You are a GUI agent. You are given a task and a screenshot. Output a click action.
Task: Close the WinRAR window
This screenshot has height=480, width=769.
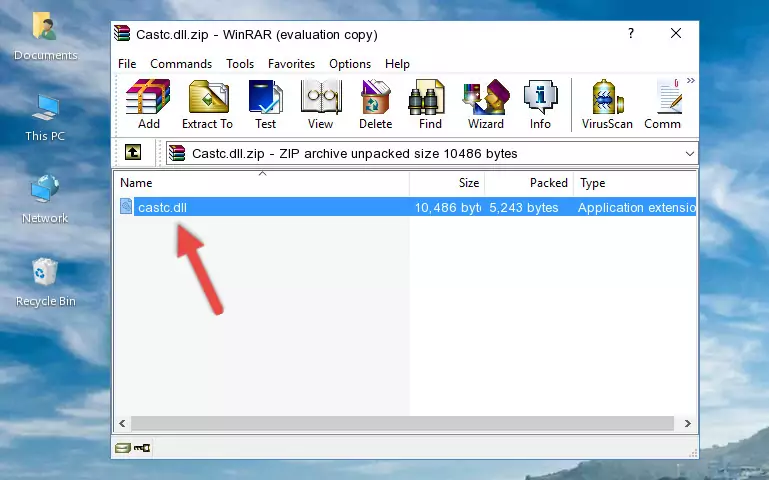tap(676, 33)
